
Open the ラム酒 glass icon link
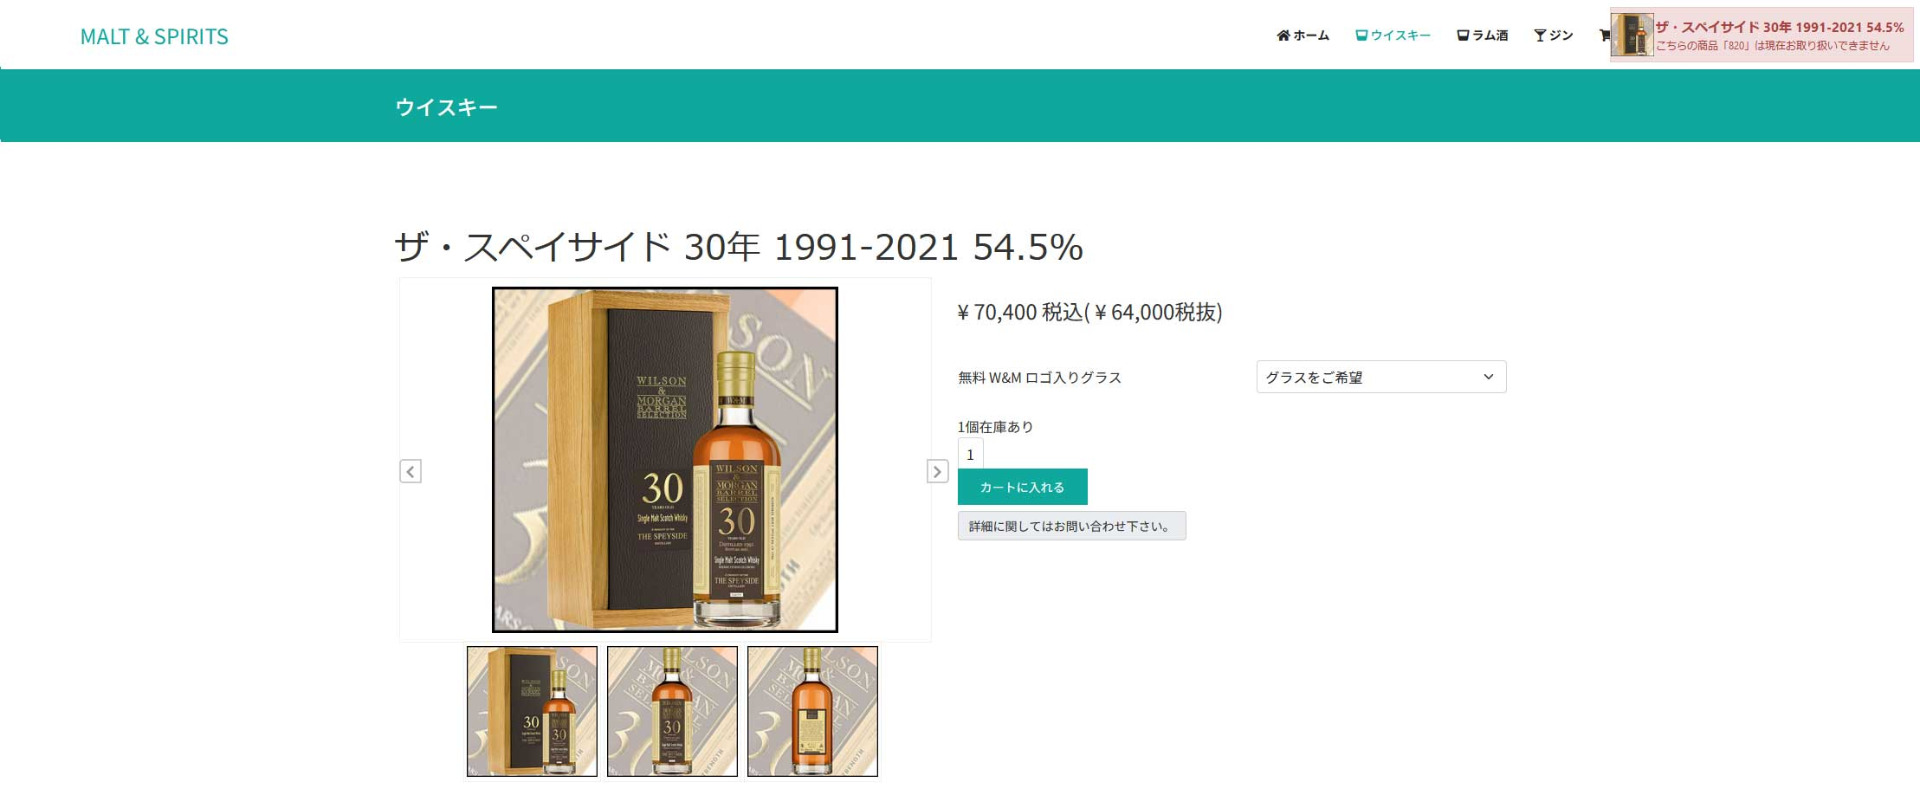tap(1482, 36)
